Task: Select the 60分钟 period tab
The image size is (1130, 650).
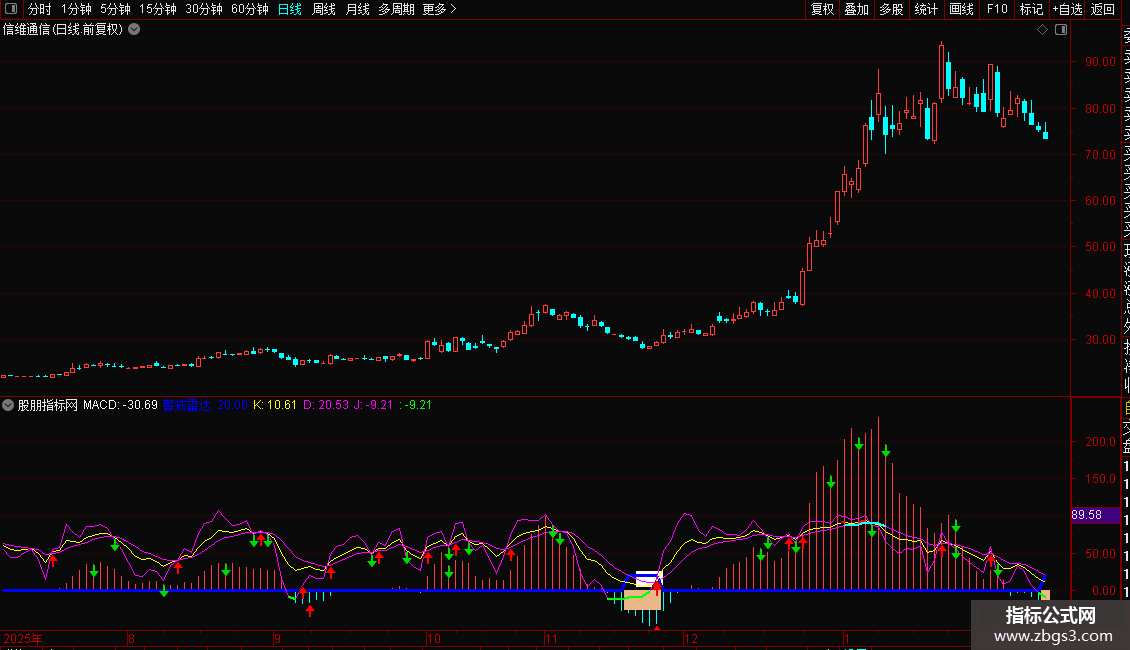Action: click(249, 9)
